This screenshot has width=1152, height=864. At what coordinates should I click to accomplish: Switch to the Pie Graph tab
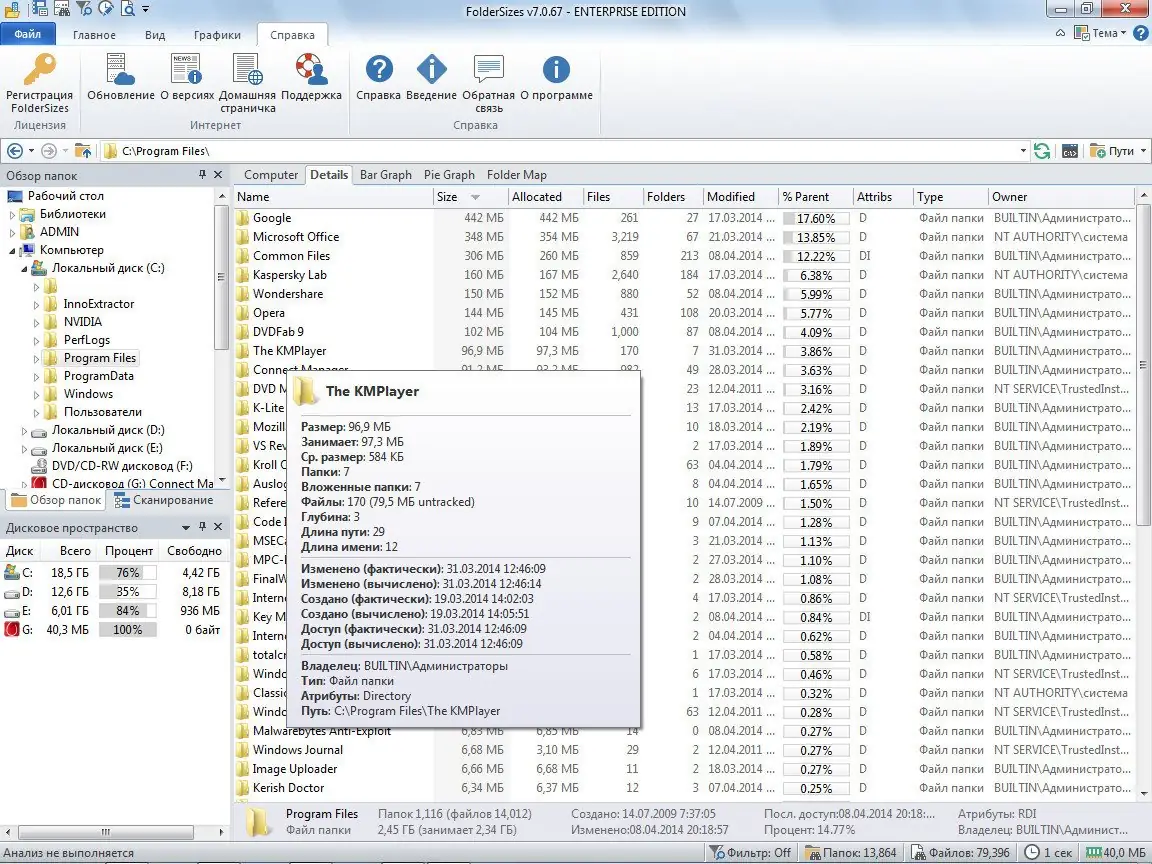tap(449, 175)
